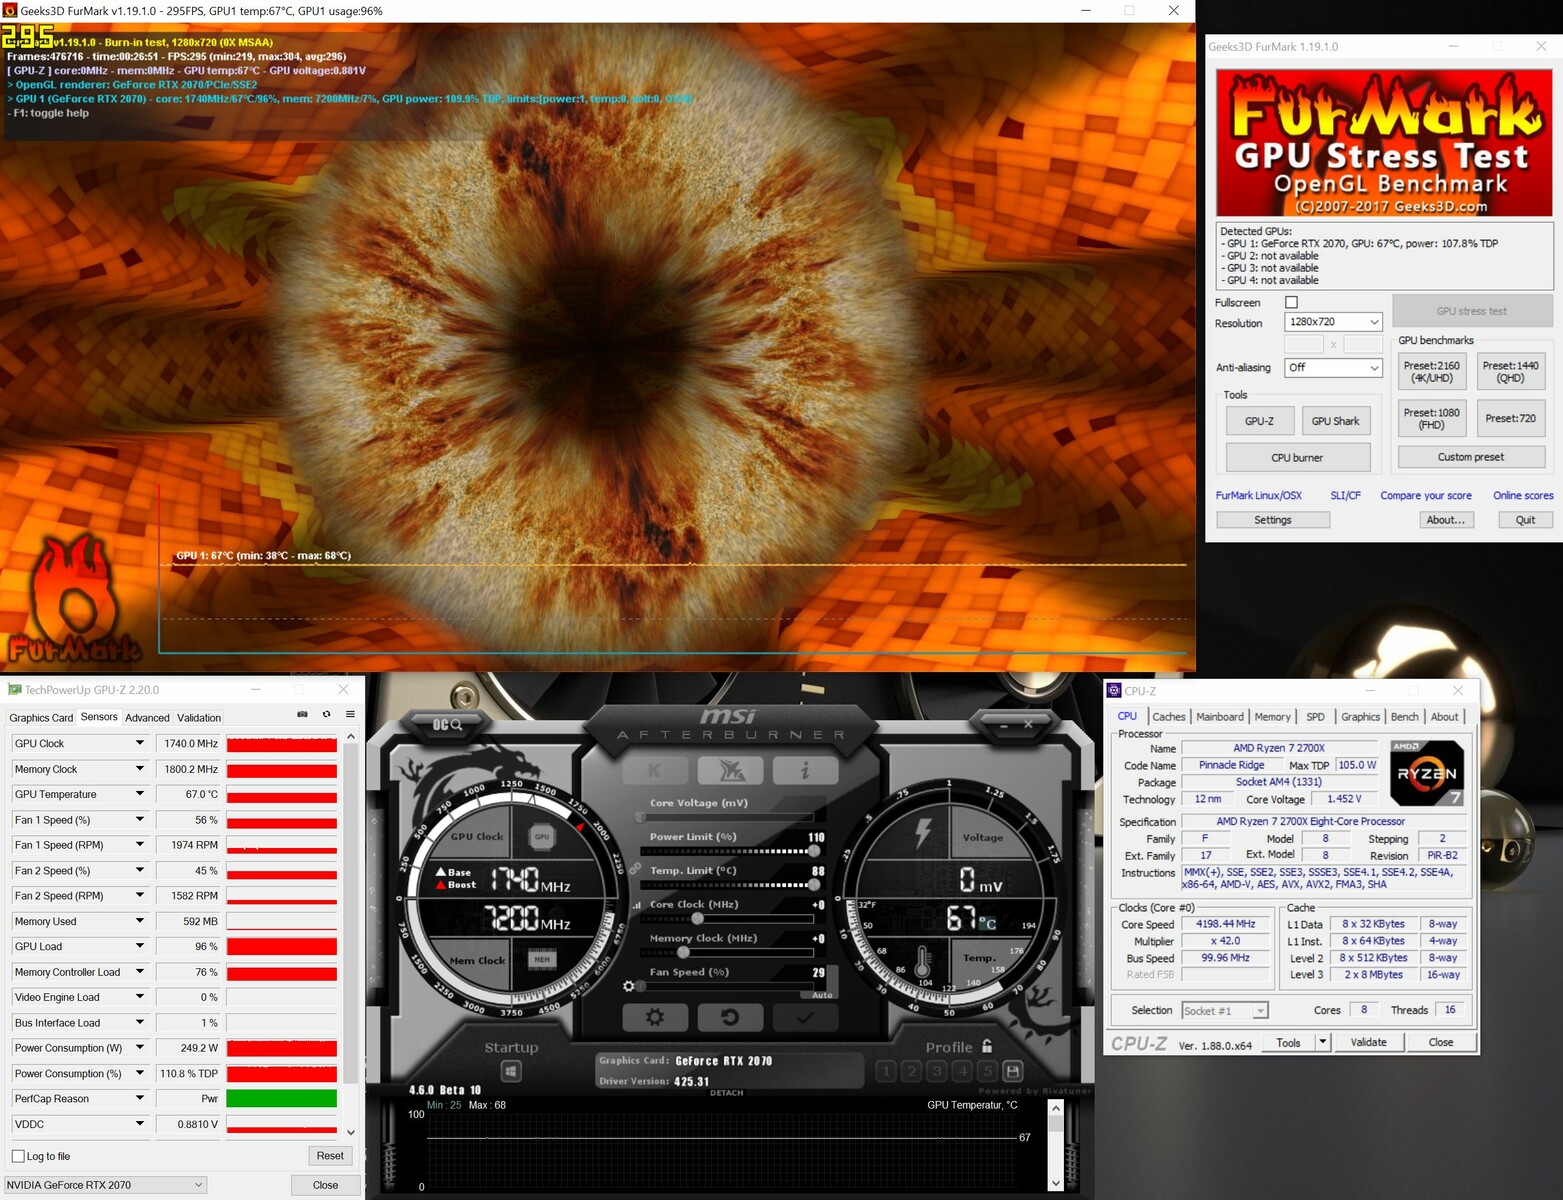The width and height of the screenshot is (1563, 1200).
Task: Click the Afterburner GPU chip icon
Action: click(x=542, y=836)
